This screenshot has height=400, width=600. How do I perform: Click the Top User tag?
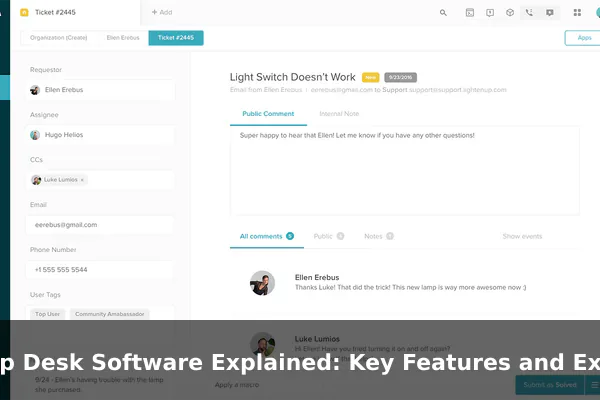47,314
